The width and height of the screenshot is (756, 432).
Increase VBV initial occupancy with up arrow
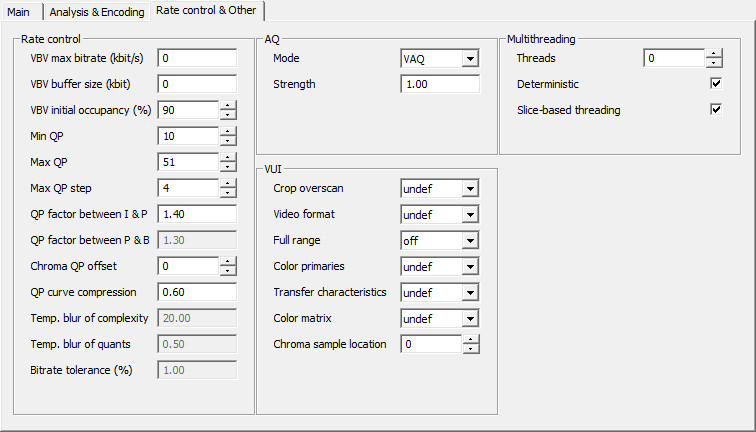(228, 105)
